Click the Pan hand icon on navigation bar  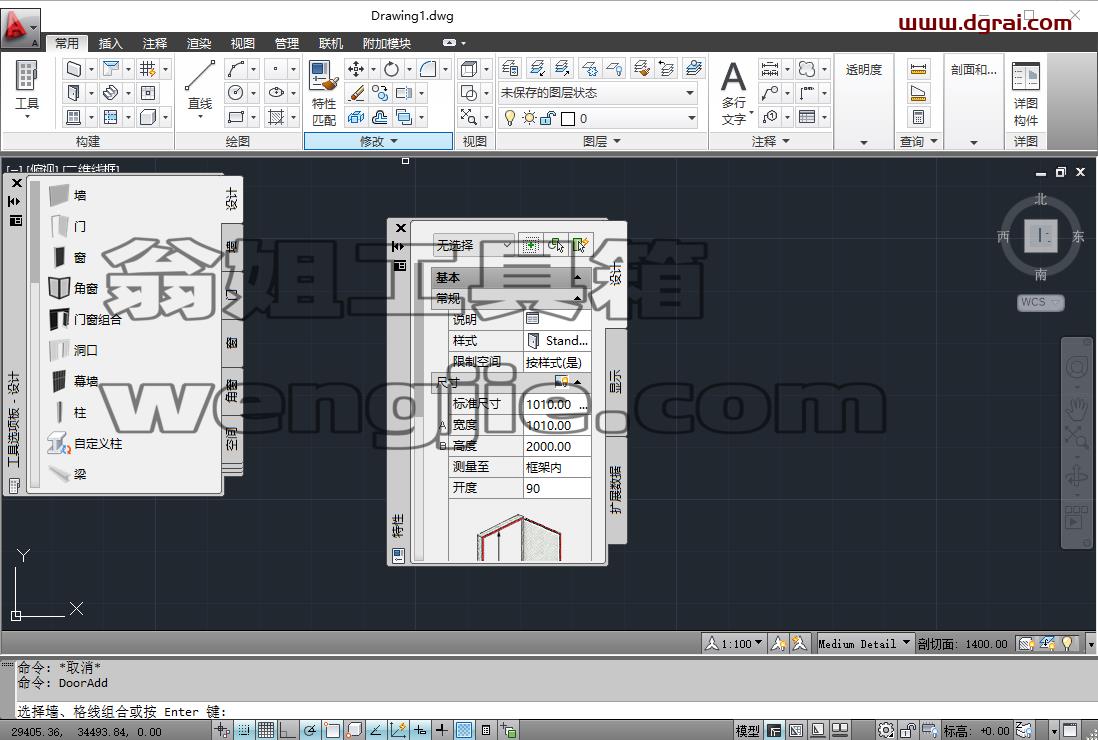click(1076, 407)
